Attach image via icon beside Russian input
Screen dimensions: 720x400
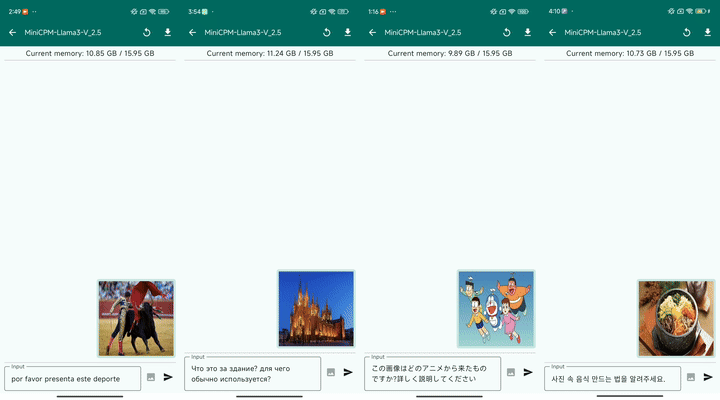[x=331, y=372]
